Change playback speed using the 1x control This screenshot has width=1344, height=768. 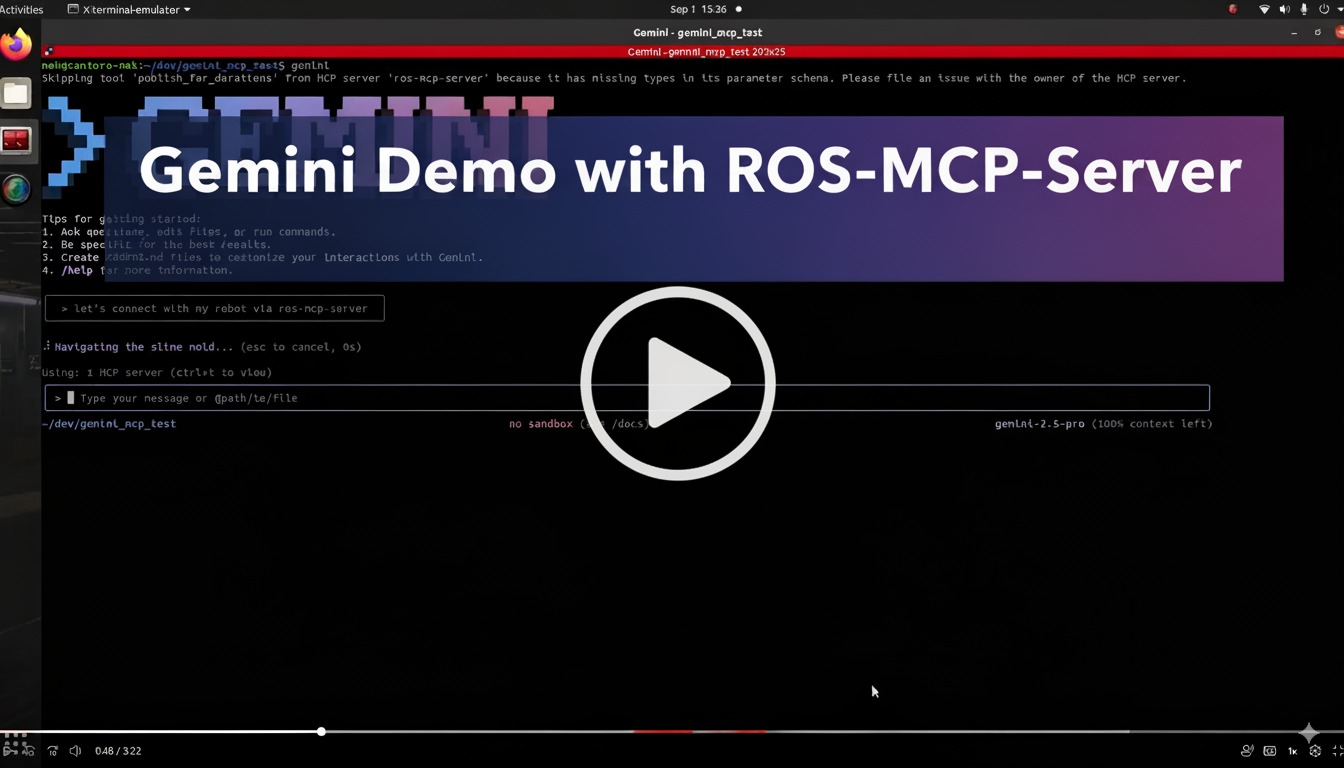click(1292, 751)
